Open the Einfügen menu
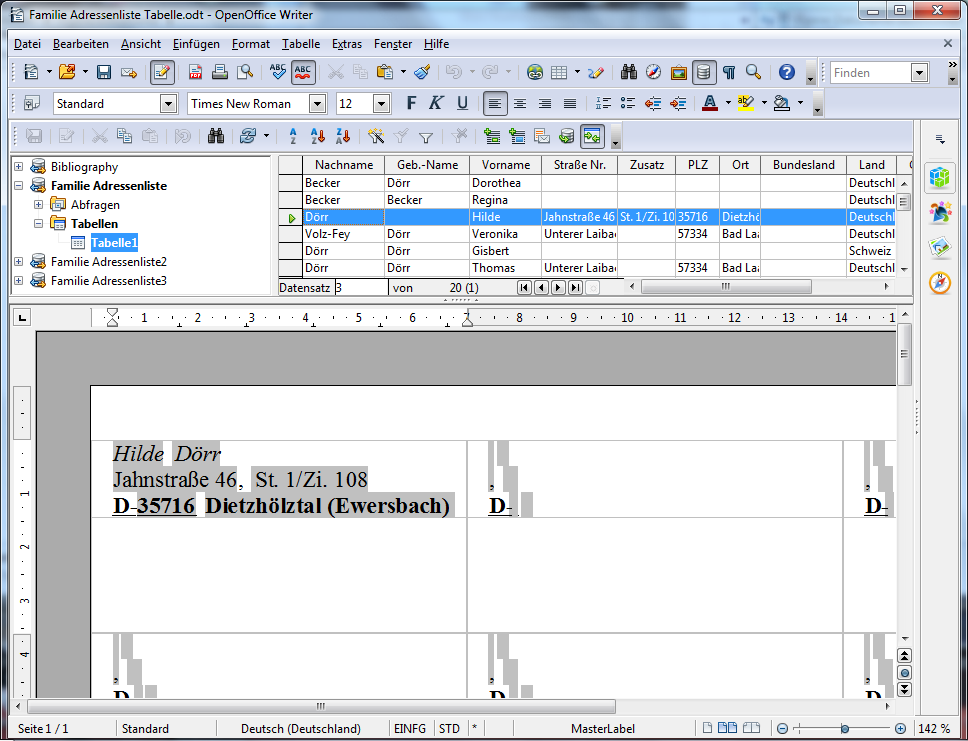Screen dimensions: 968x741 (196, 44)
